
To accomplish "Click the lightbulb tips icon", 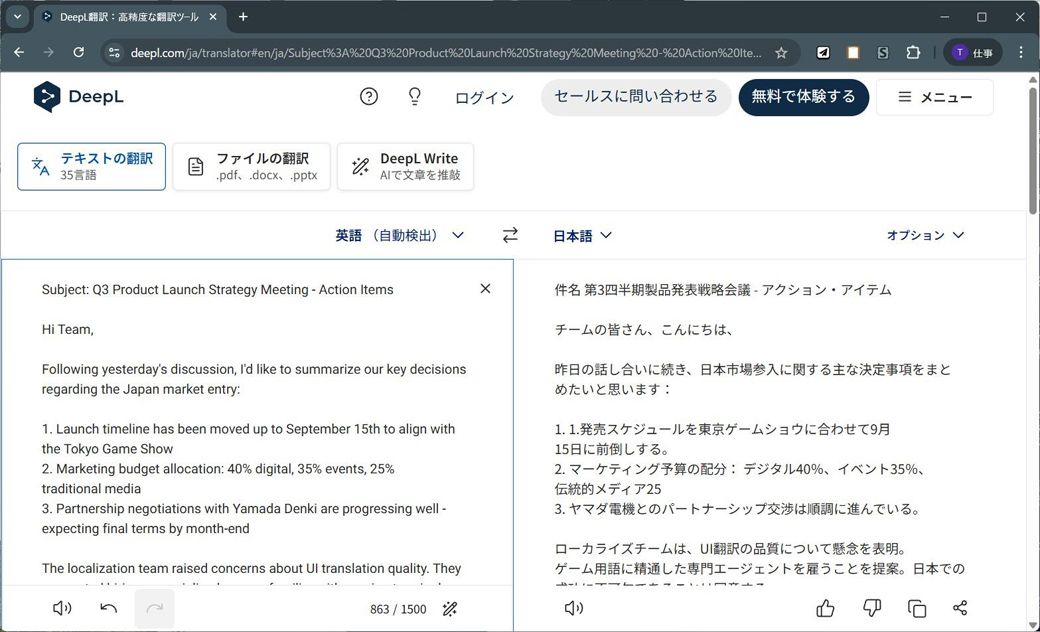I will [x=415, y=97].
